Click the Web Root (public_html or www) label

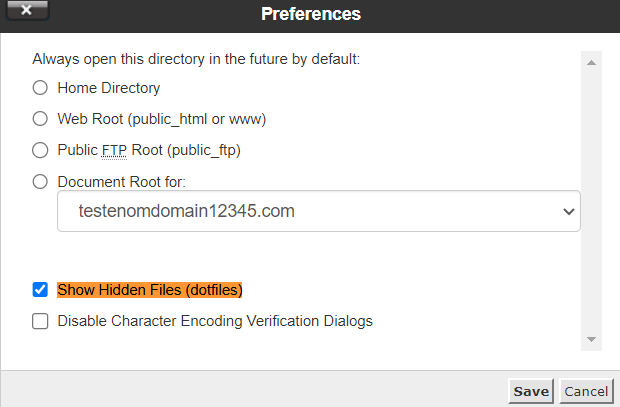tap(162, 119)
